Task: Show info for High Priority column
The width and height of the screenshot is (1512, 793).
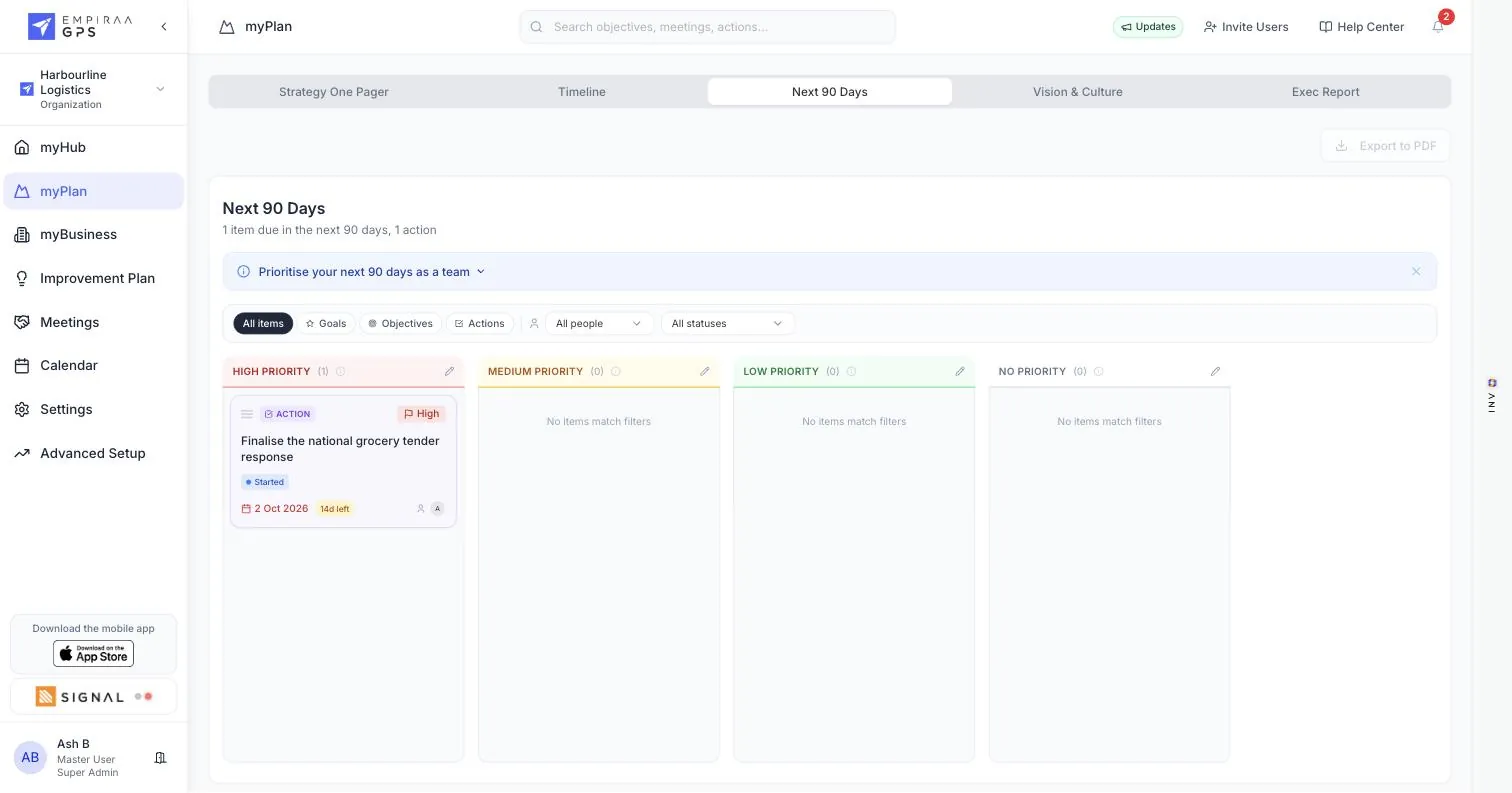Action: pyautogui.click(x=340, y=371)
